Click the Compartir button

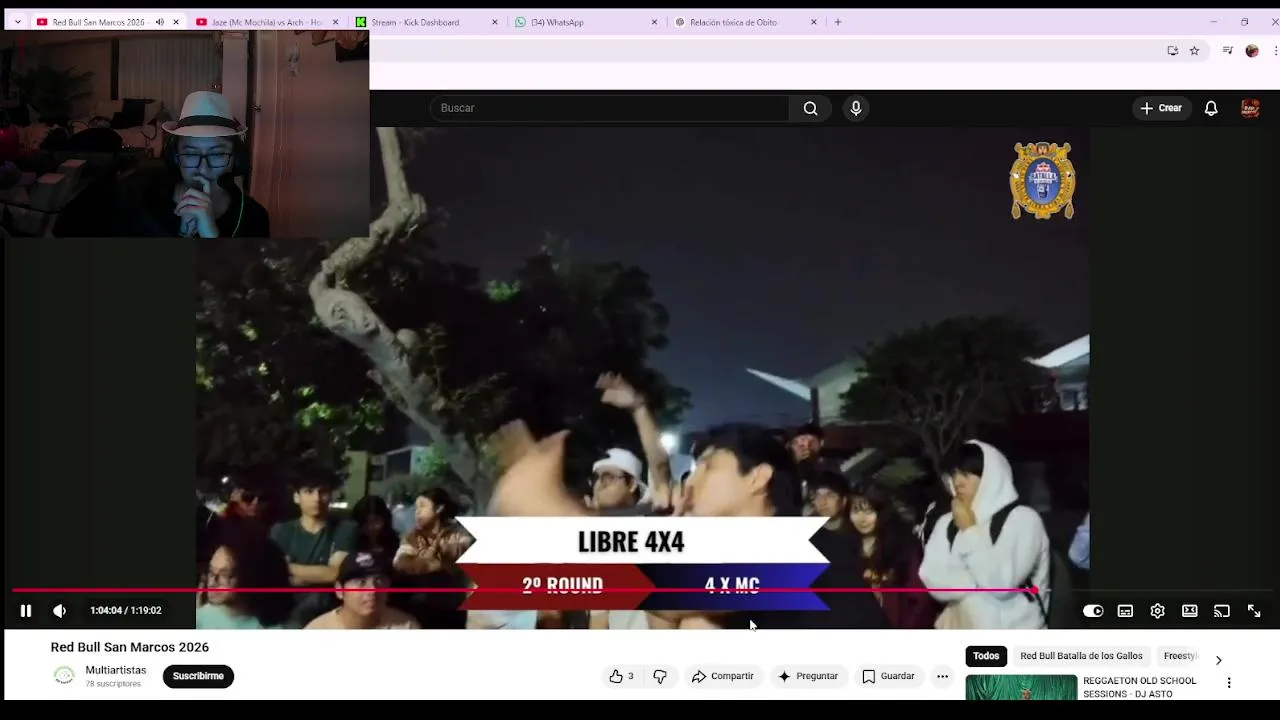[x=722, y=677]
